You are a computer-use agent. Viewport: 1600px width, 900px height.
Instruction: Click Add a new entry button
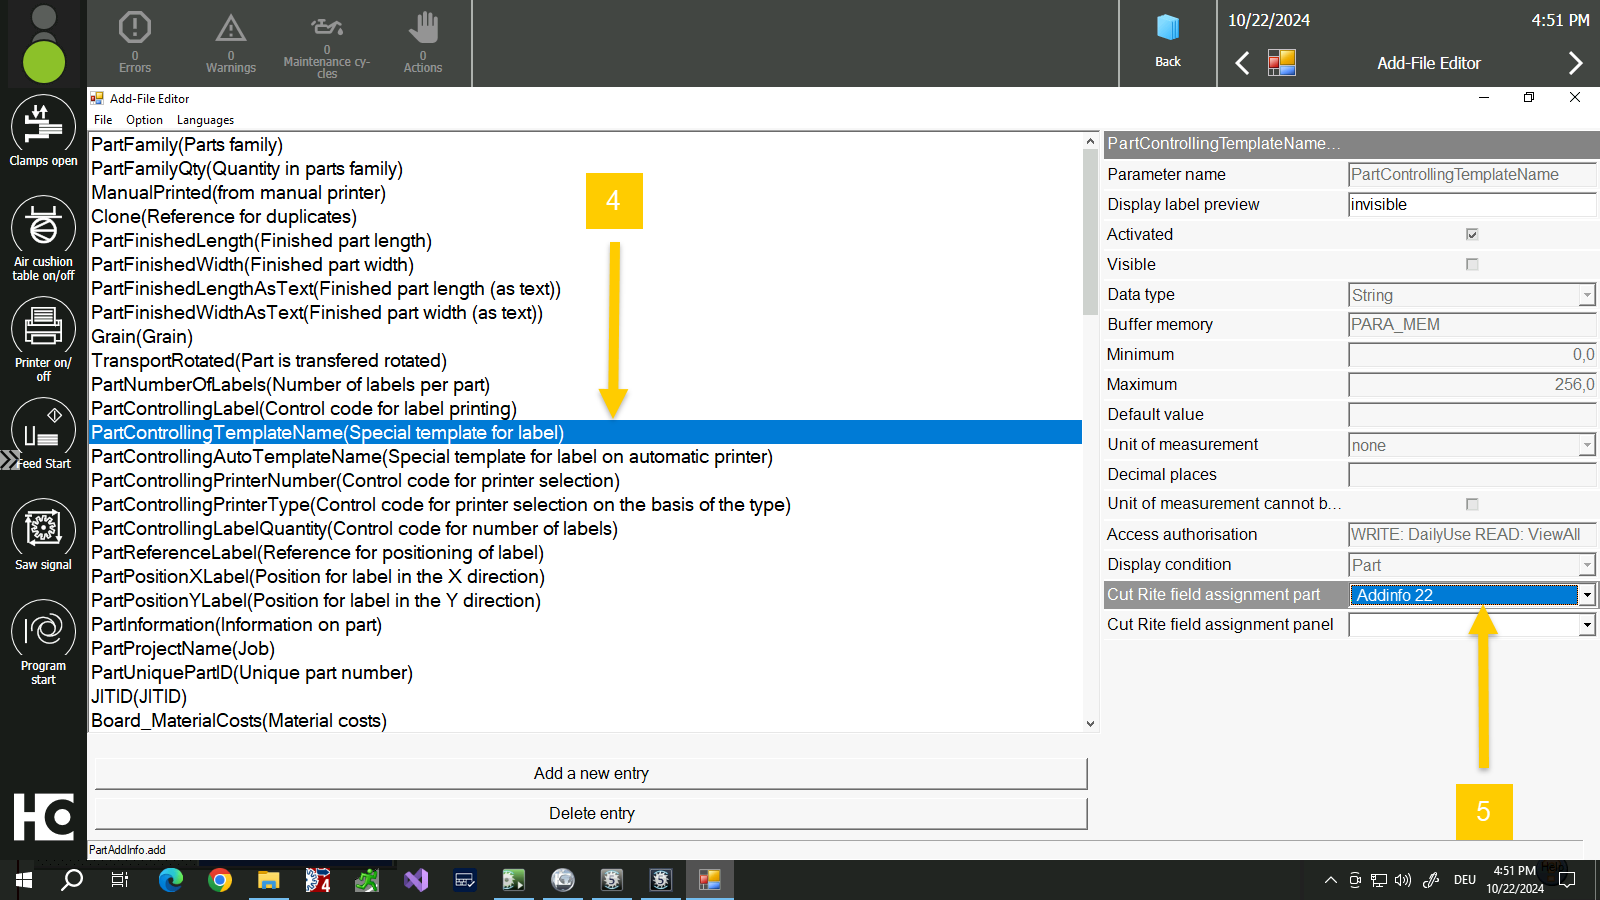(591, 773)
